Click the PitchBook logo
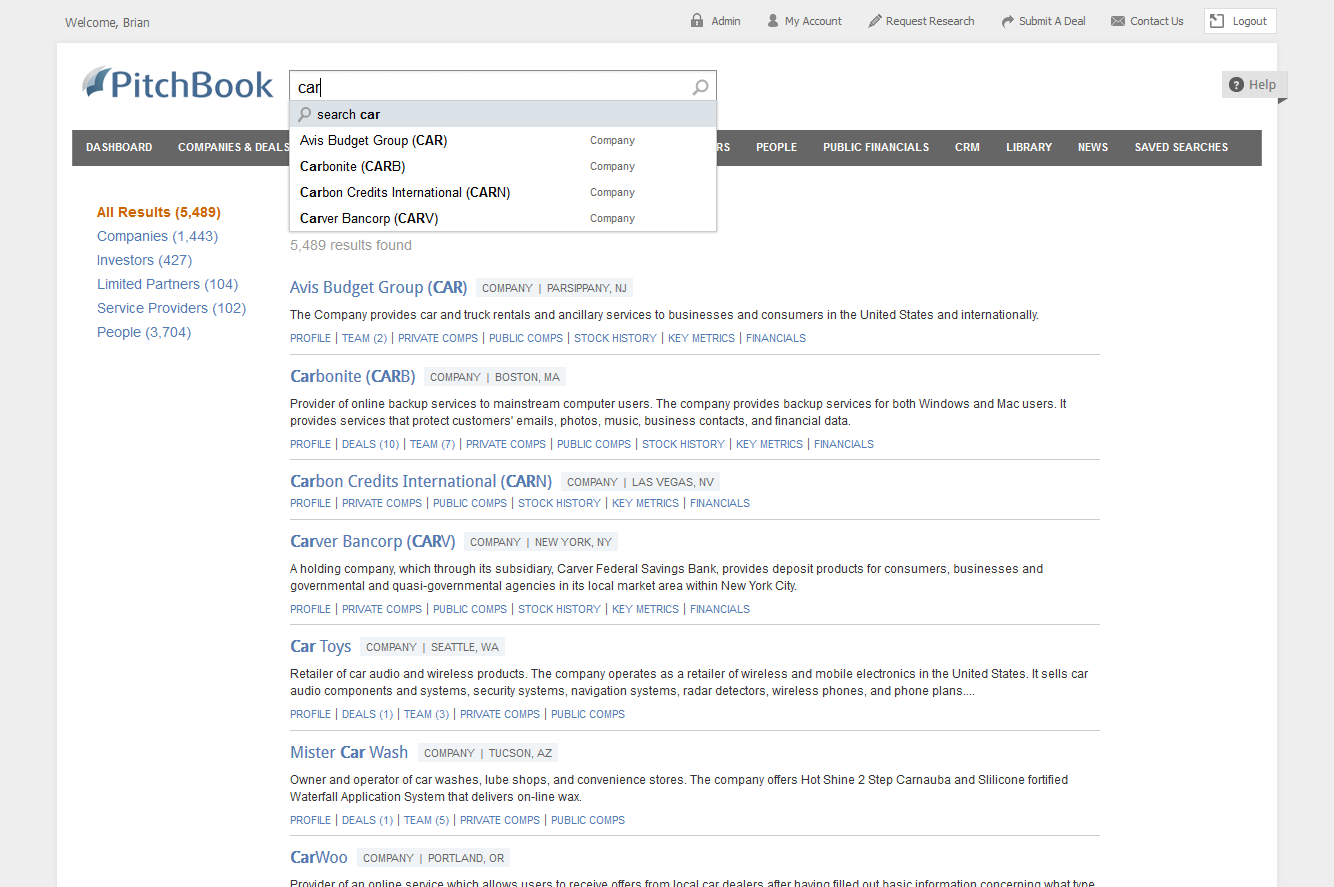The width and height of the screenshot is (1334, 887). [x=178, y=84]
